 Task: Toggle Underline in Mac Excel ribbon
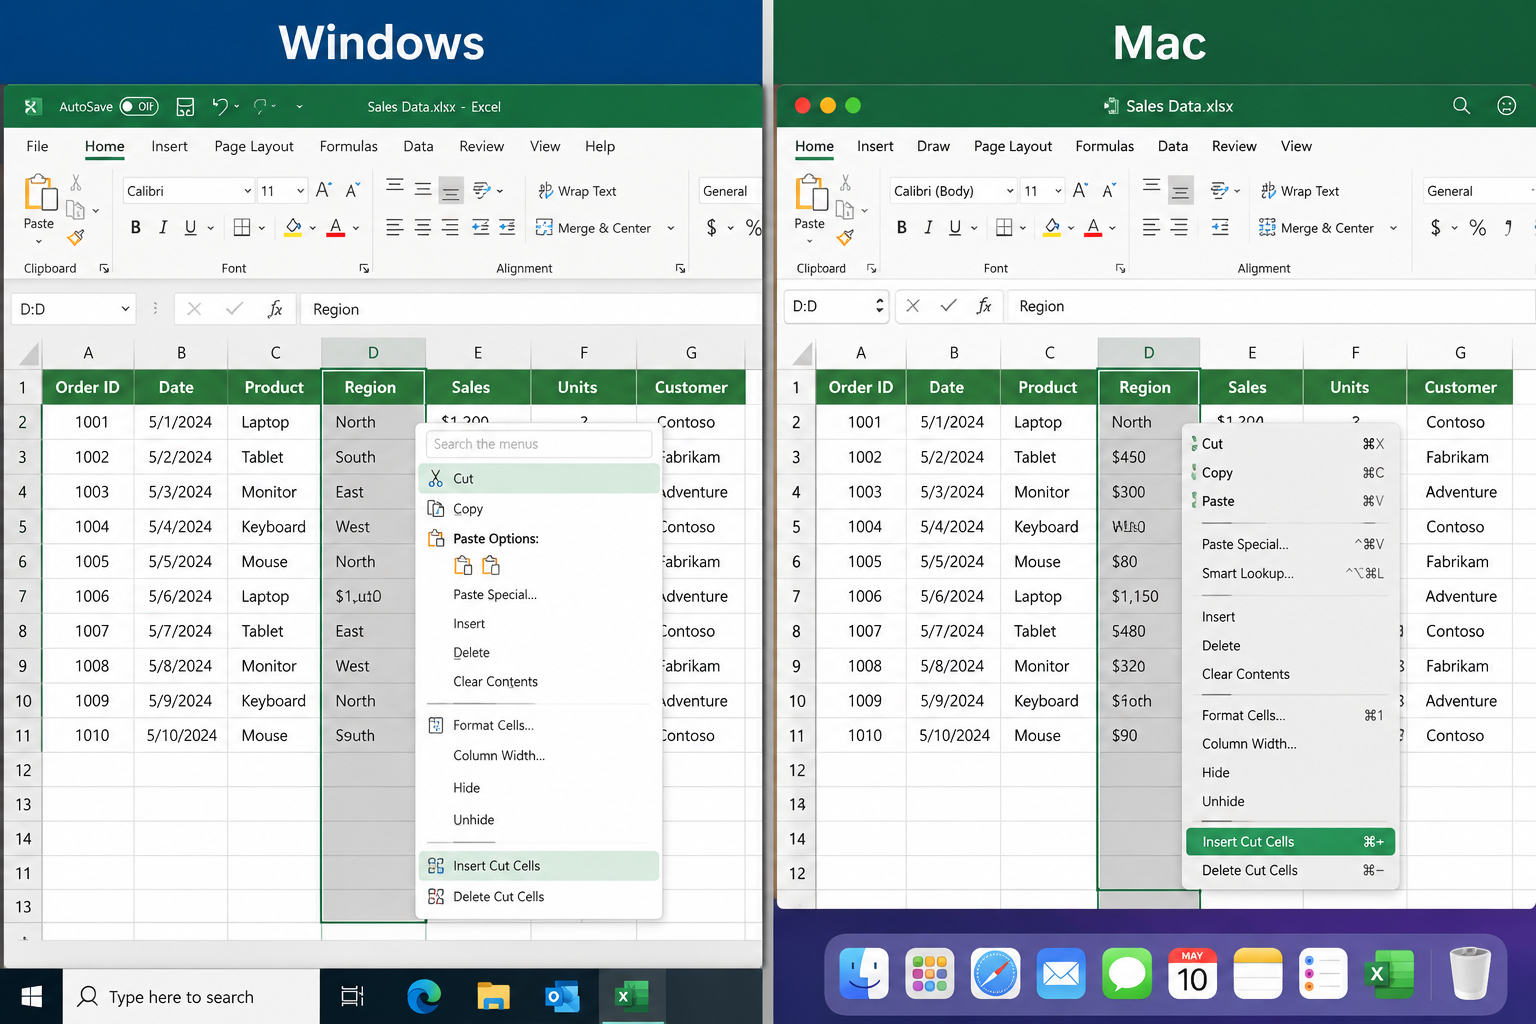tap(955, 228)
